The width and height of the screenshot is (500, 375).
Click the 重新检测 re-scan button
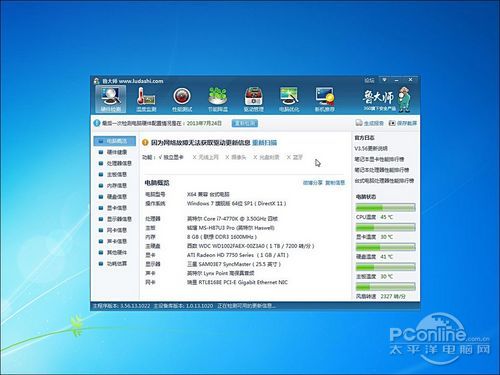click(245, 123)
